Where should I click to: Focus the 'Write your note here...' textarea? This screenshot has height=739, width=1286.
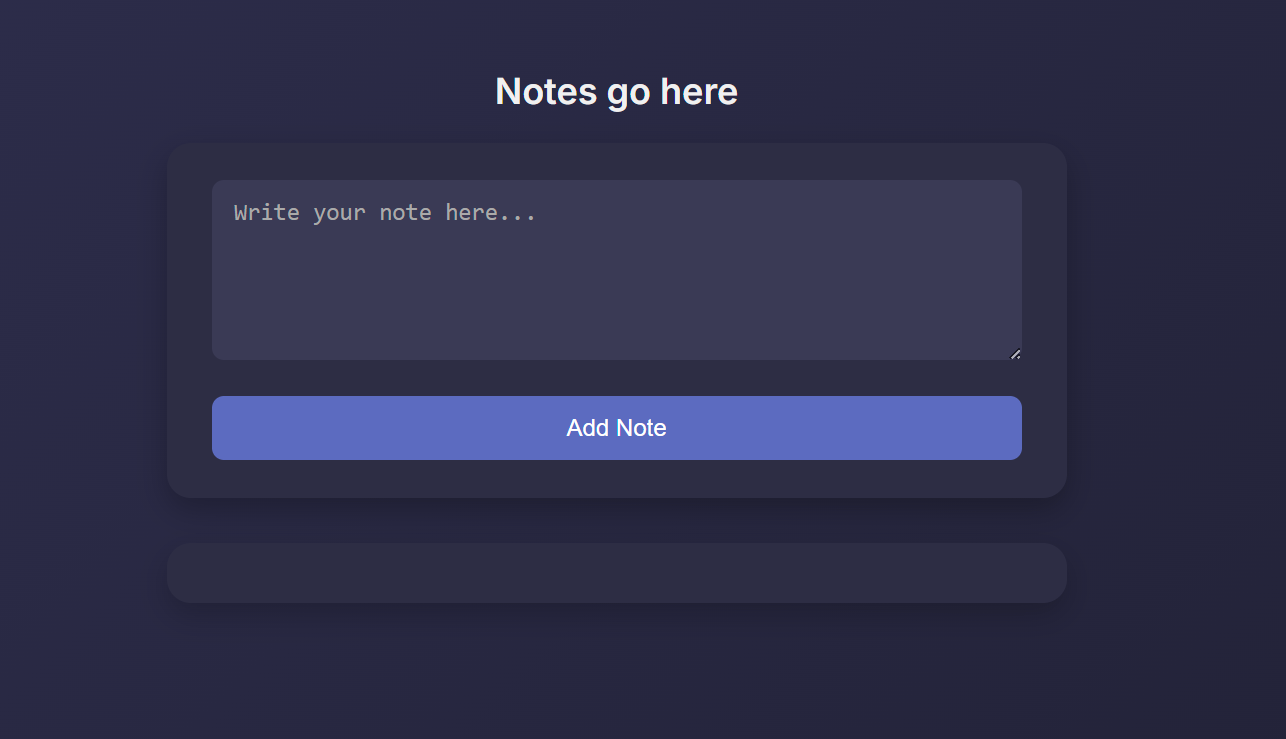click(x=617, y=270)
